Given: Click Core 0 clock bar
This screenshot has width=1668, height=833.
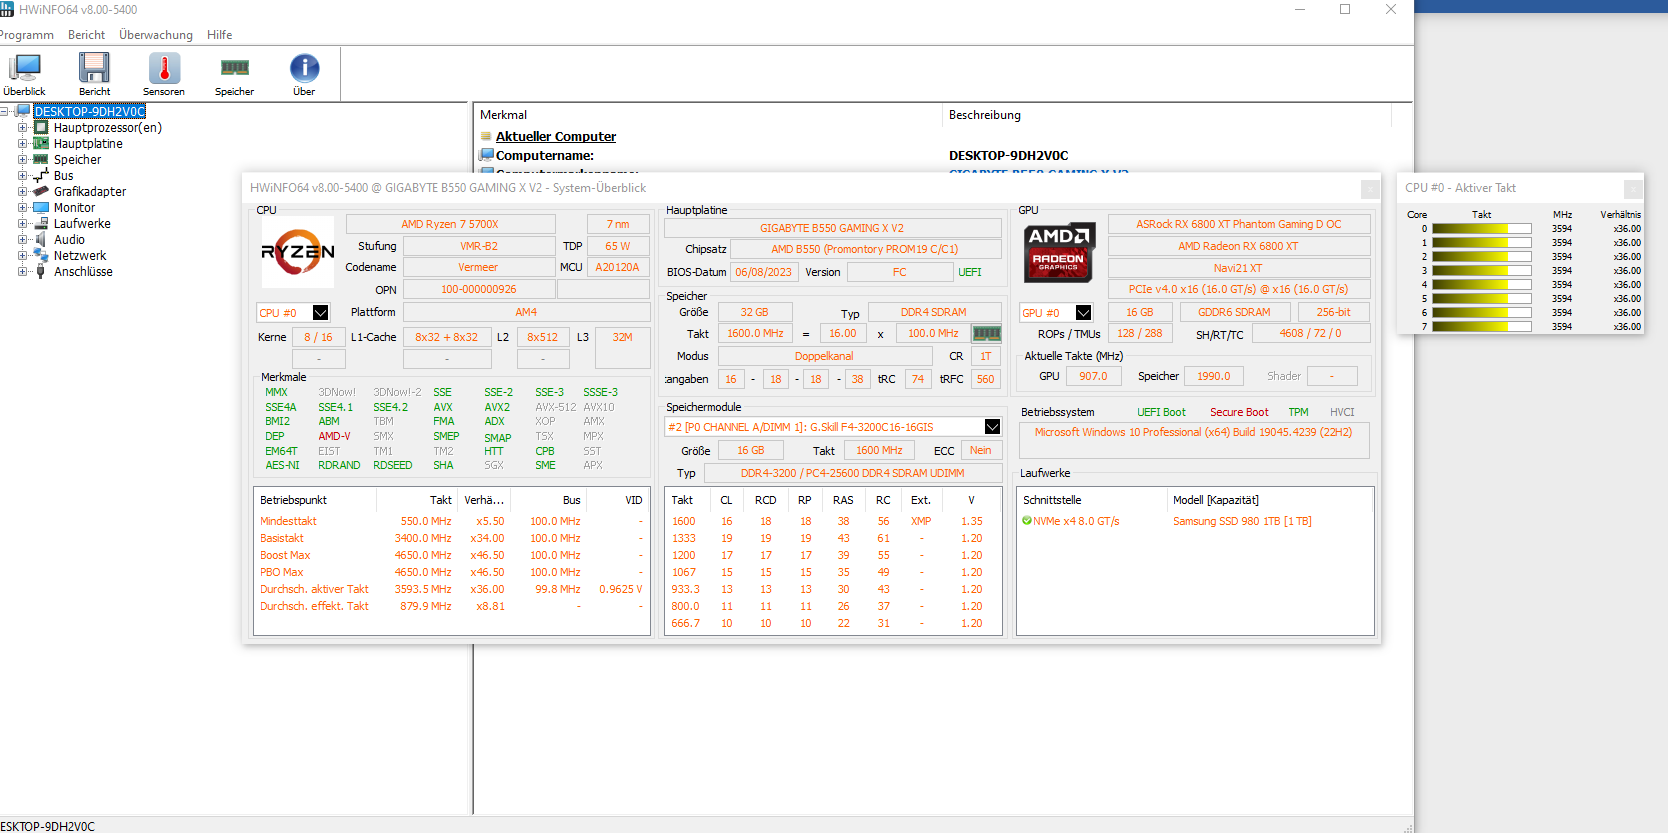Looking at the screenshot, I should coord(1481,229).
